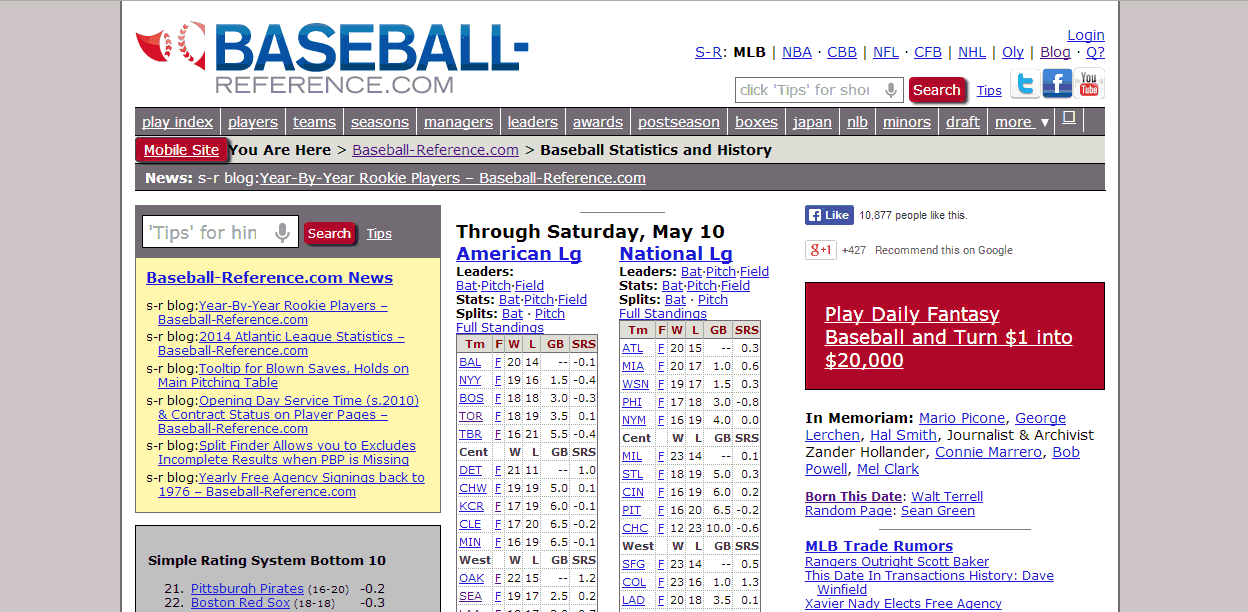Open the Facebook icon link
Image resolution: width=1248 pixels, height=612 pixels.
click(1057, 83)
